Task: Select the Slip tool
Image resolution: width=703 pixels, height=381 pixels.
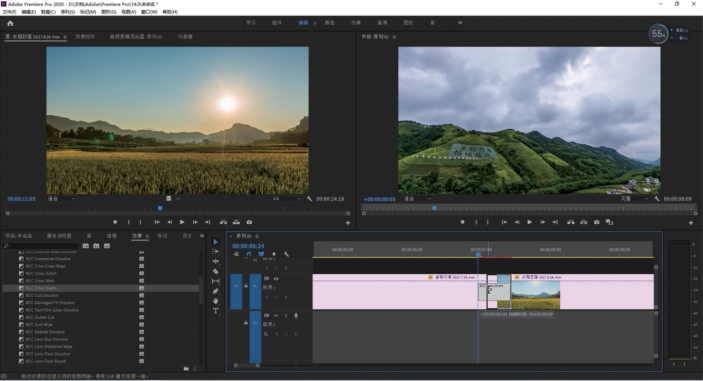Action: (215, 281)
